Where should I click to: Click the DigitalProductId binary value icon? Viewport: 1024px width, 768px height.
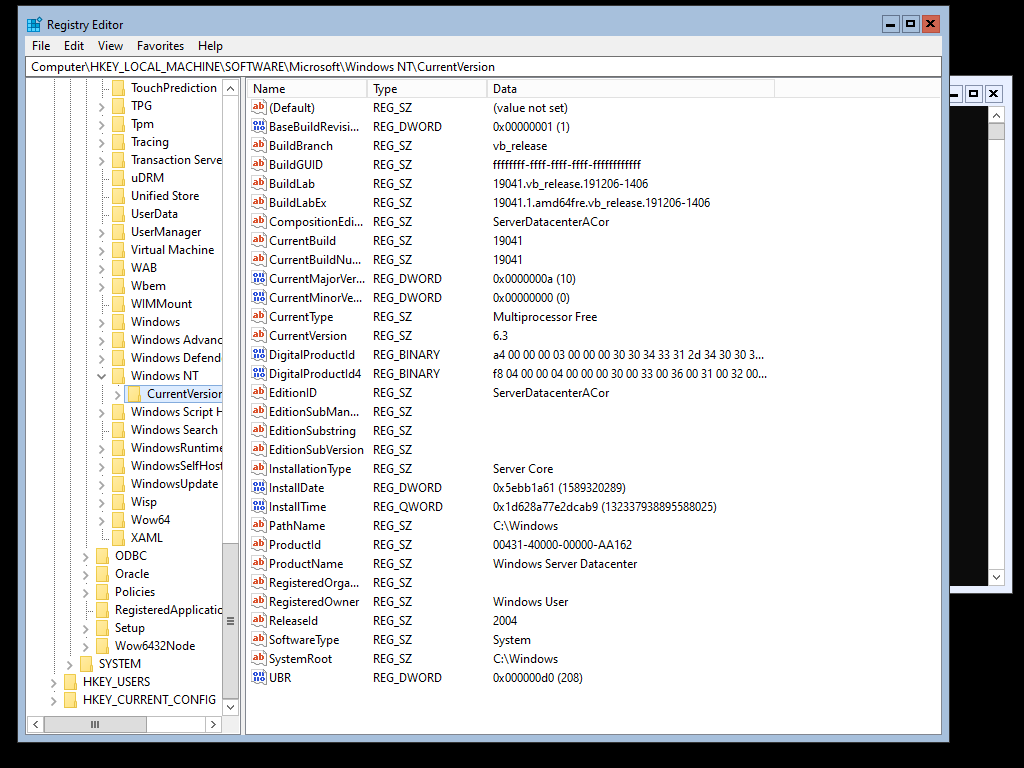(259, 355)
